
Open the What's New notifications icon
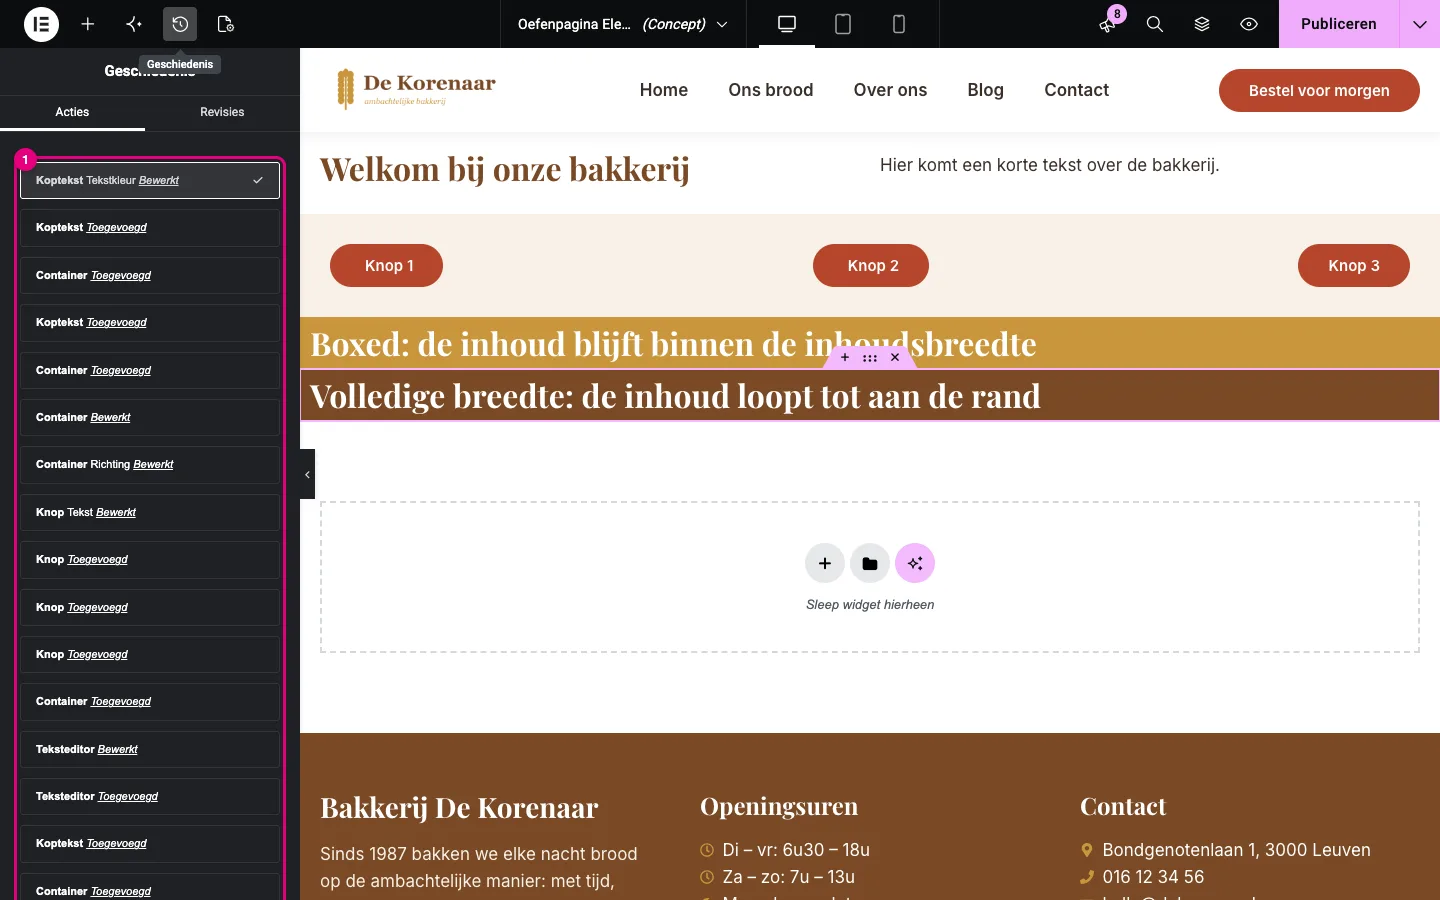tap(1108, 24)
